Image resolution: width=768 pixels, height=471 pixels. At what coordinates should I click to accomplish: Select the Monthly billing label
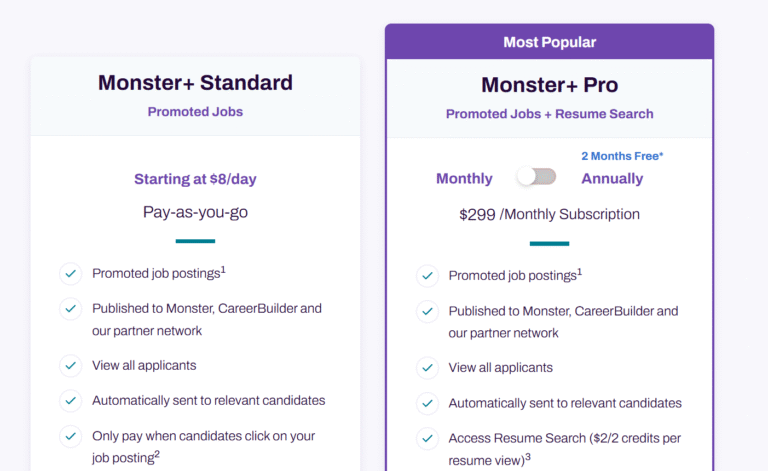click(464, 179)
